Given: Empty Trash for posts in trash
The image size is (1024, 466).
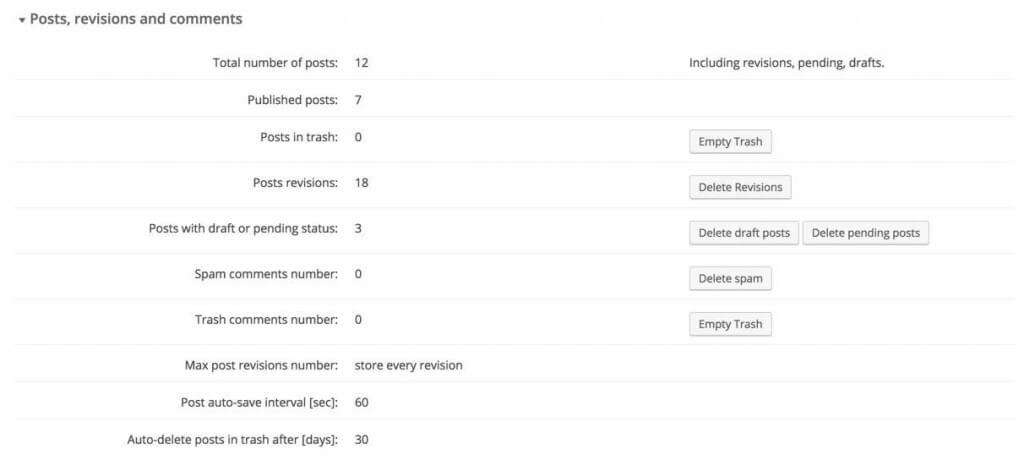Looking at the screenshot, I should tap(730, 142).
